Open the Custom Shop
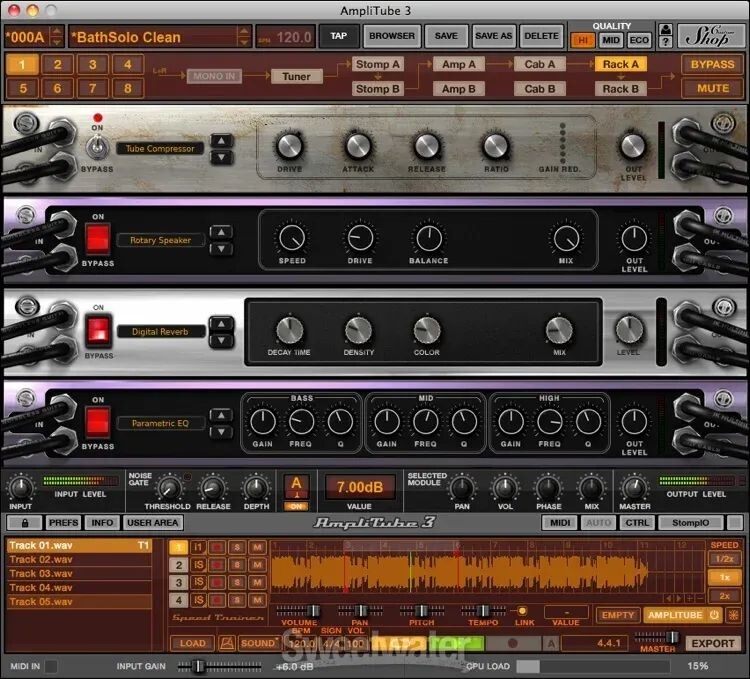Image resolution: width=750 pixels, height=679 pixels. (714, 36)
